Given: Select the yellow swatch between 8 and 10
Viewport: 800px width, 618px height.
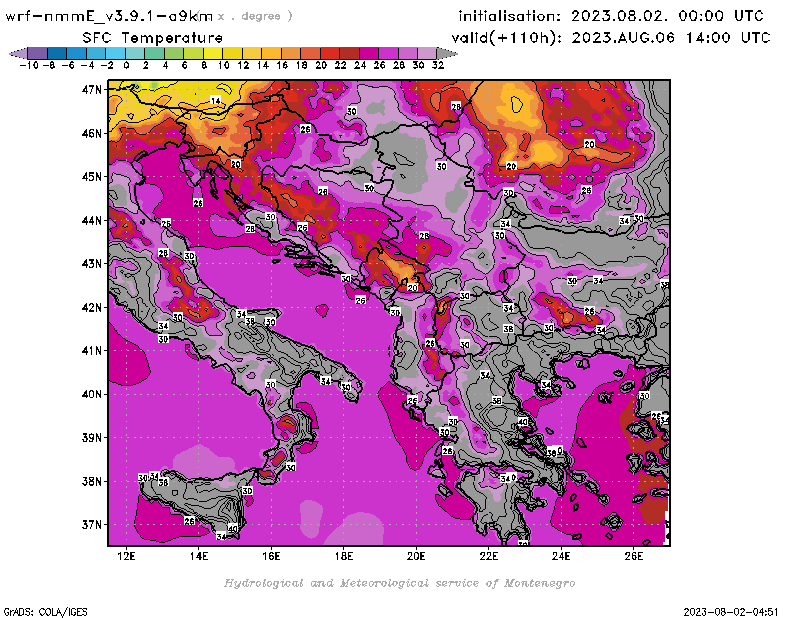Looking at the screenshot, I should point(213,53).
